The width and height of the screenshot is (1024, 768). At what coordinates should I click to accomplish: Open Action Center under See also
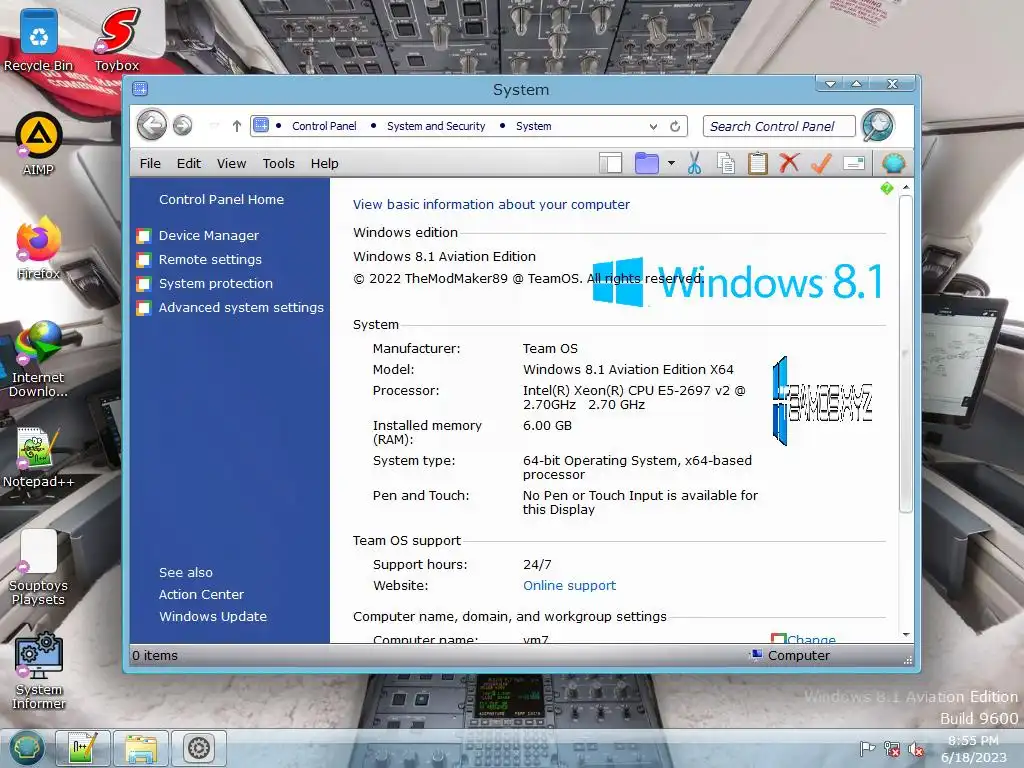[x=201, y=594]
